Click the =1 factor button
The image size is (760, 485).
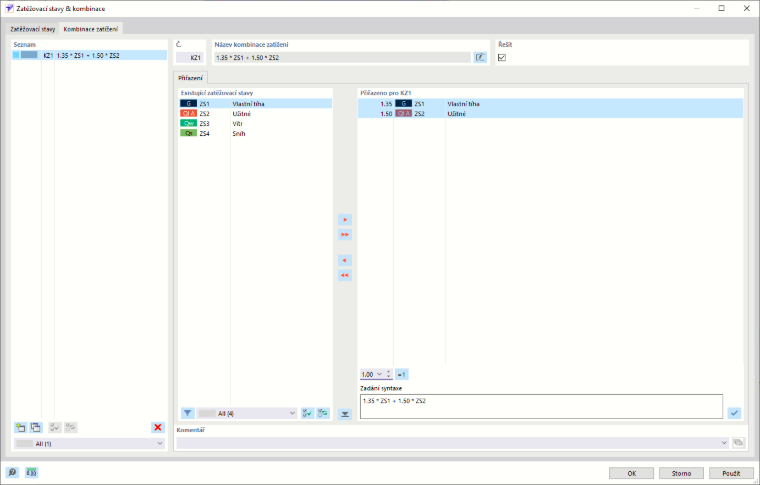click(401, 375)
